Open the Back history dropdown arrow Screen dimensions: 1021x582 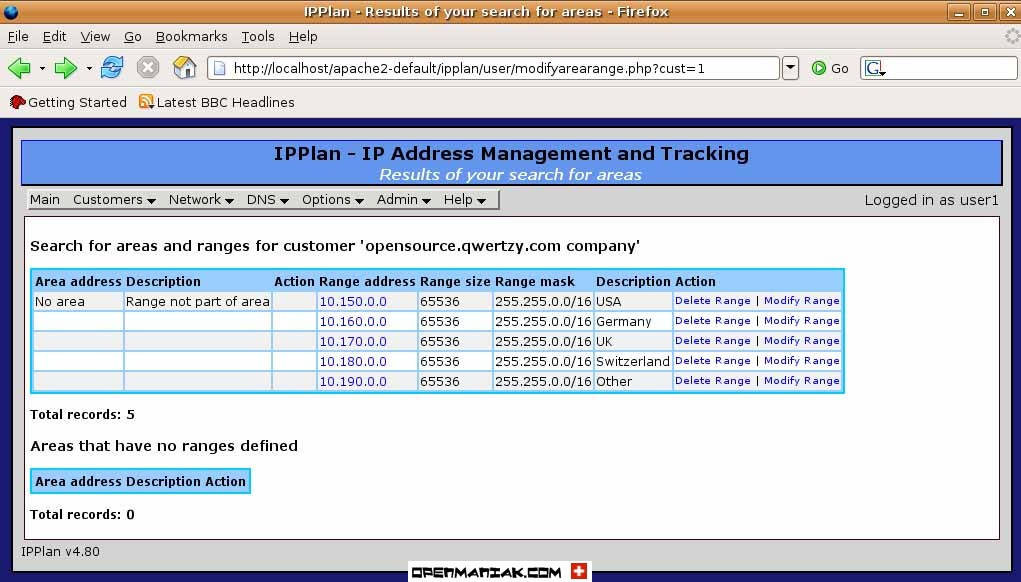(x=42, y=68)
